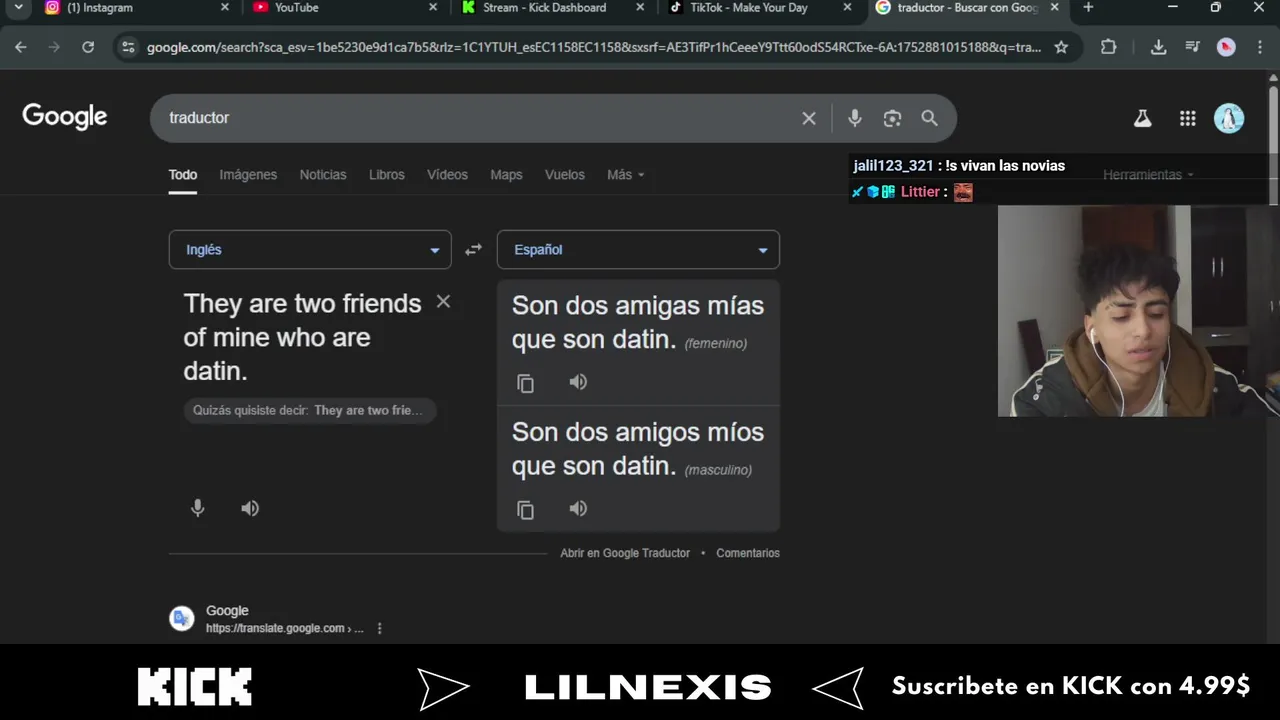Copy the masculino translation
Viewport: 1280px width, 720px height.
click(525, 510)
